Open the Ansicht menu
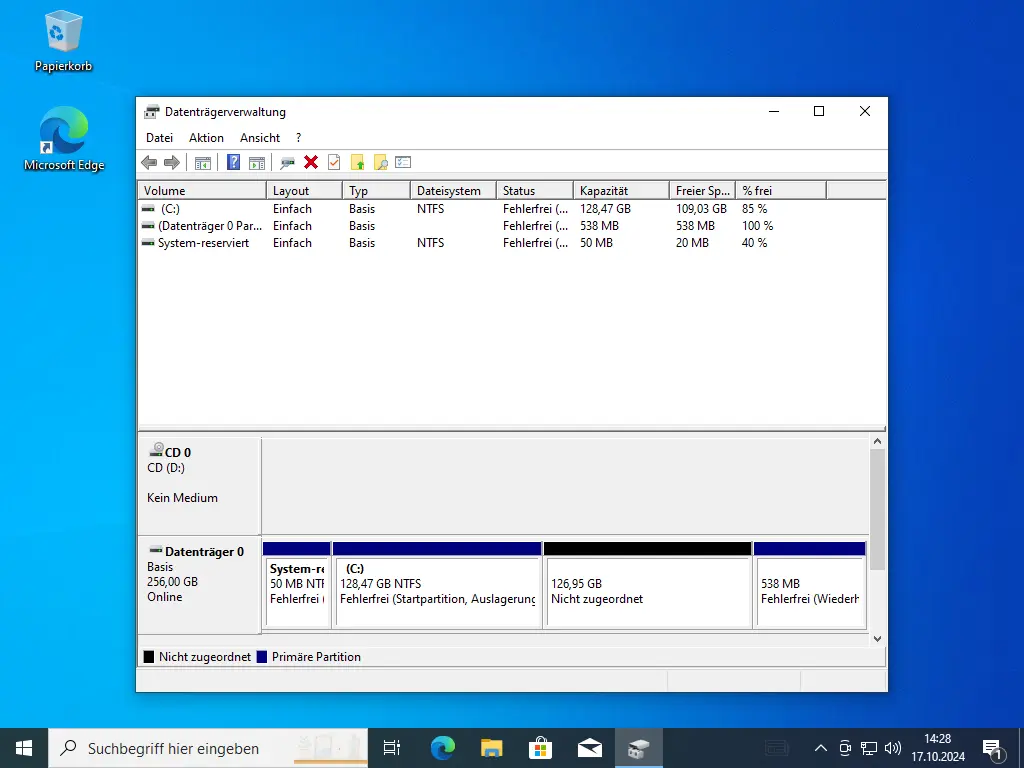The height and width of the screenshot is (768, 1024). [x=260, y=138]
